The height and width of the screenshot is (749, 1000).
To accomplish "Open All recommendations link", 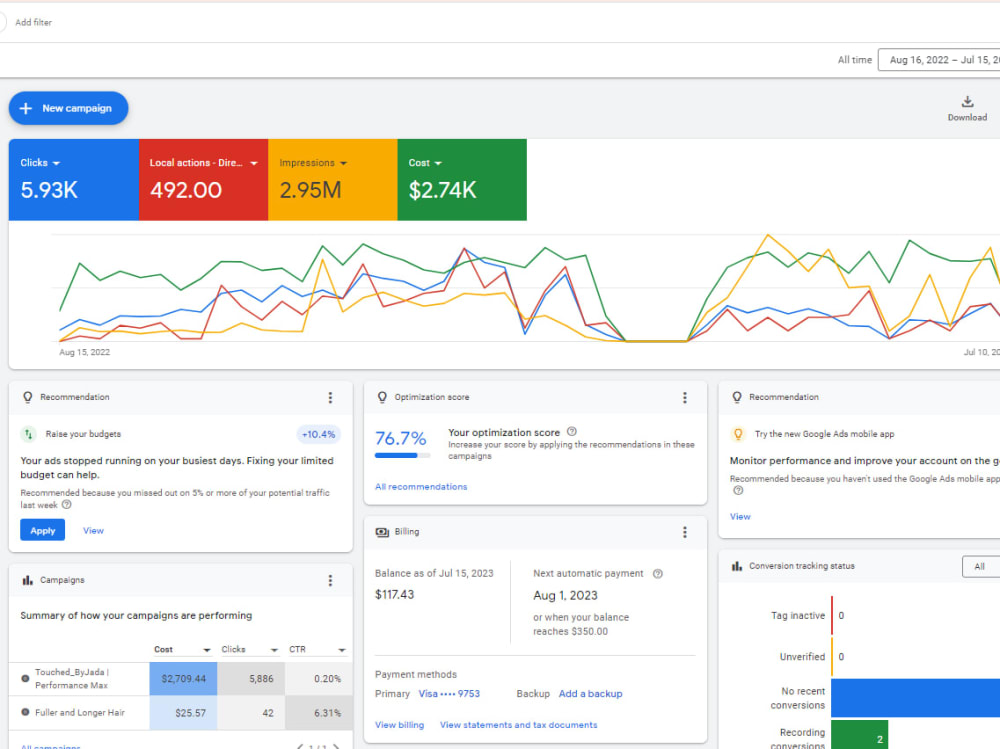I will [x=421, y=487].
